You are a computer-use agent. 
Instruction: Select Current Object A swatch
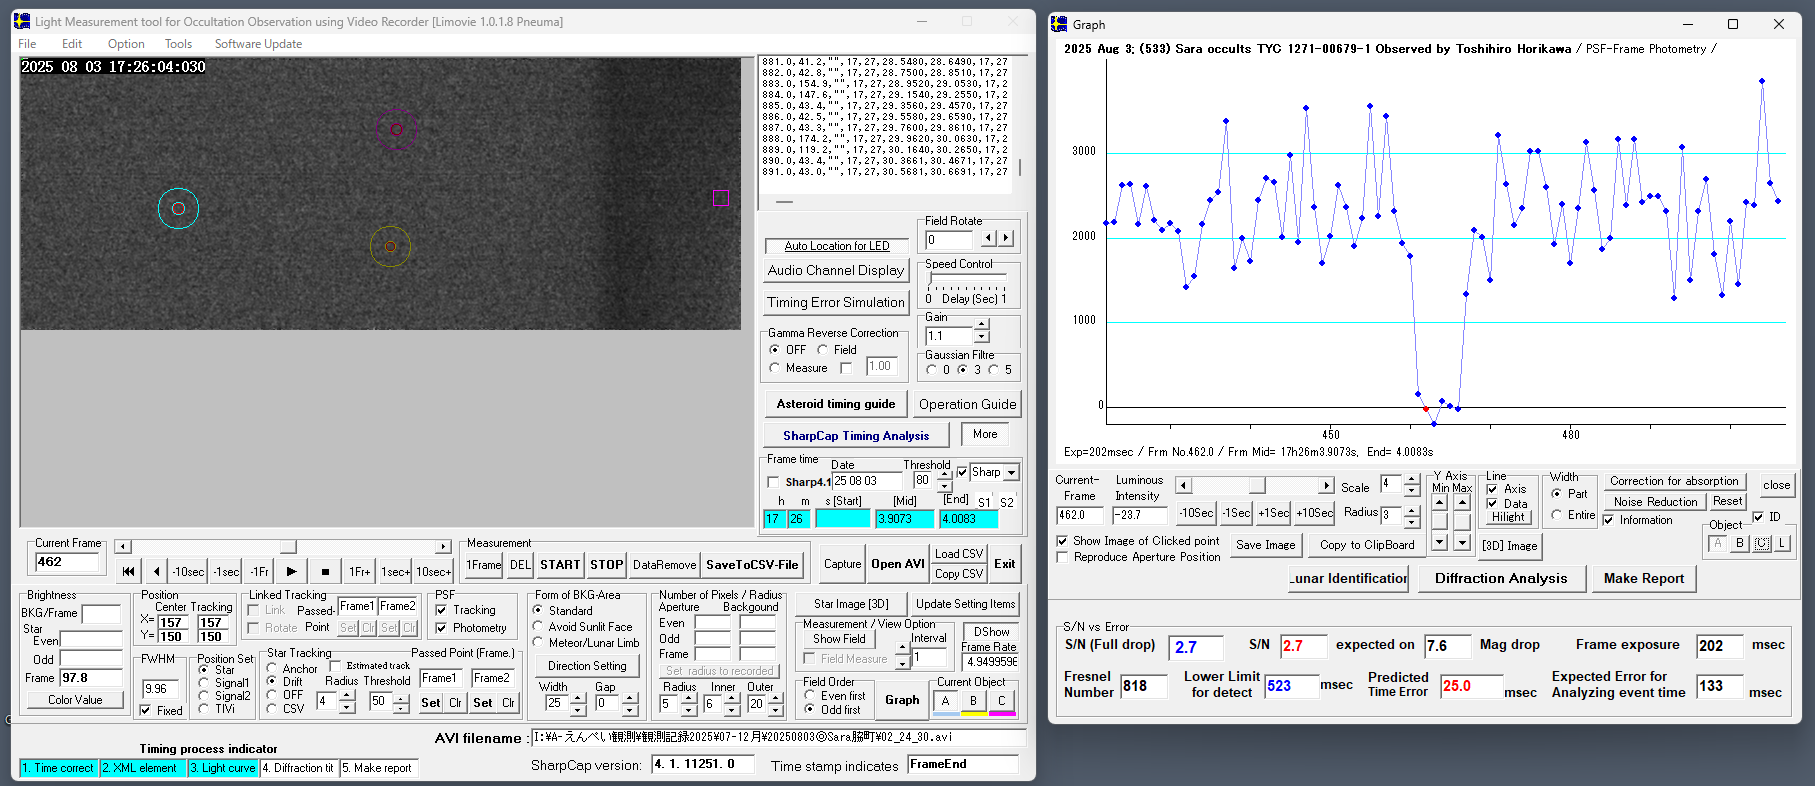point(945,701)
